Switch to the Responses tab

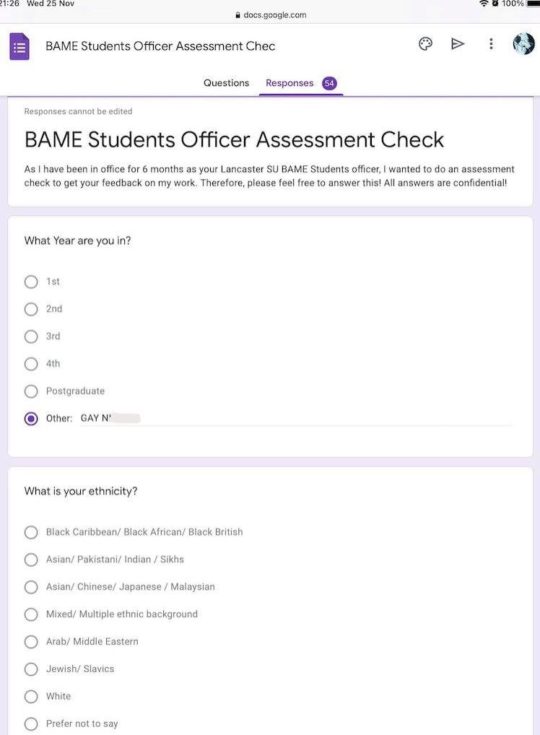tap(289, 83)
